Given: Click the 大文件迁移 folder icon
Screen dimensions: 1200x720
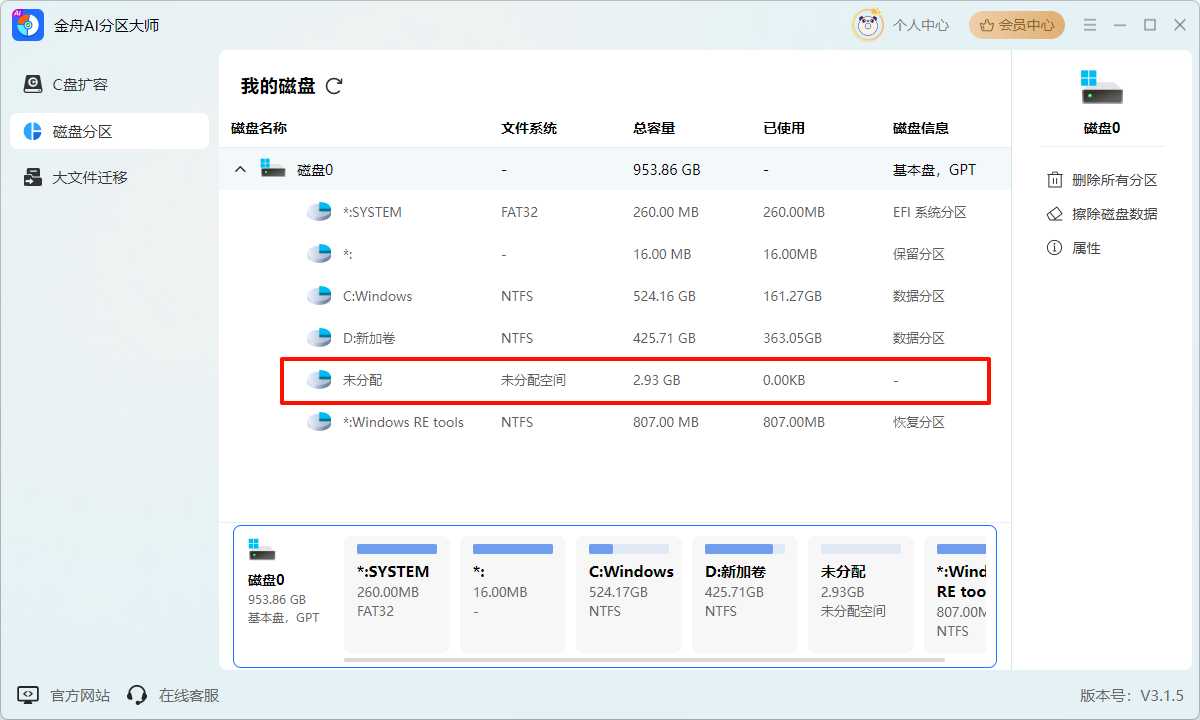Looking at the screenshot, I should click(x=33, y=177).
